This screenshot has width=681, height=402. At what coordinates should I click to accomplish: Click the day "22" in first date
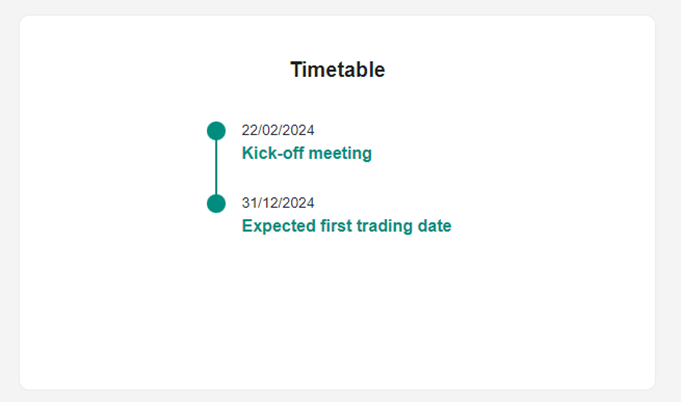pos(249,130)
